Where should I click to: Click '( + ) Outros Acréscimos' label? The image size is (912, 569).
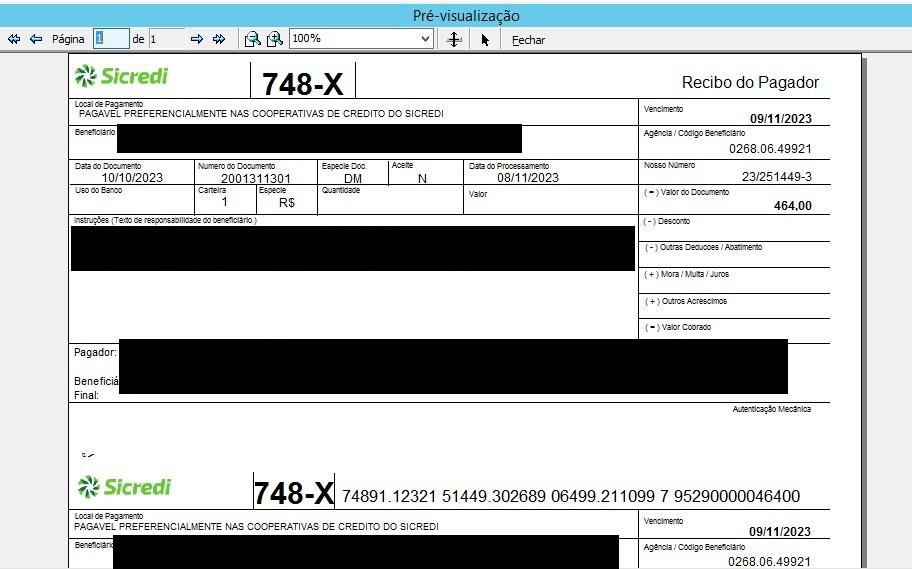[686, 301]
